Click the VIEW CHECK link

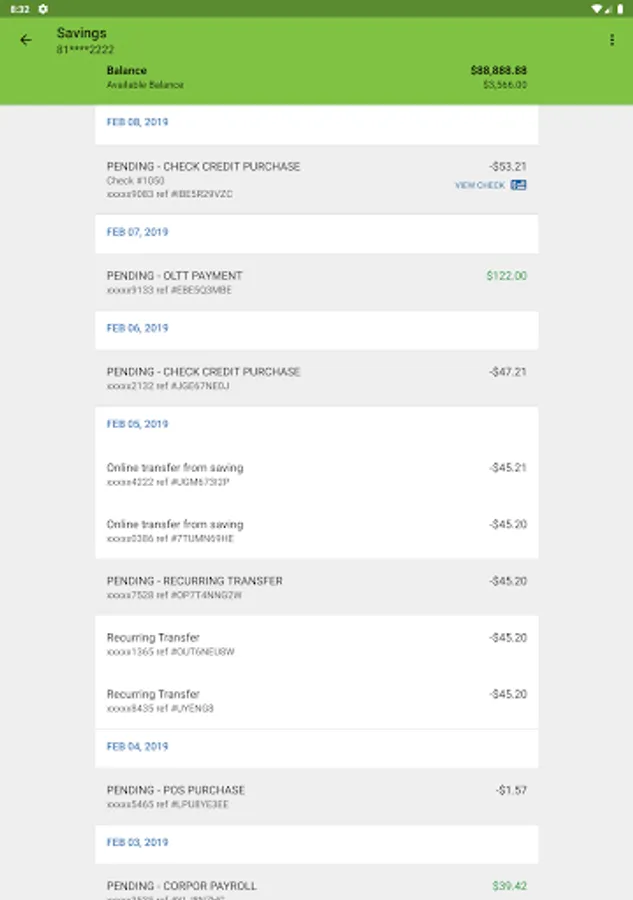click(x=480, y=185)
